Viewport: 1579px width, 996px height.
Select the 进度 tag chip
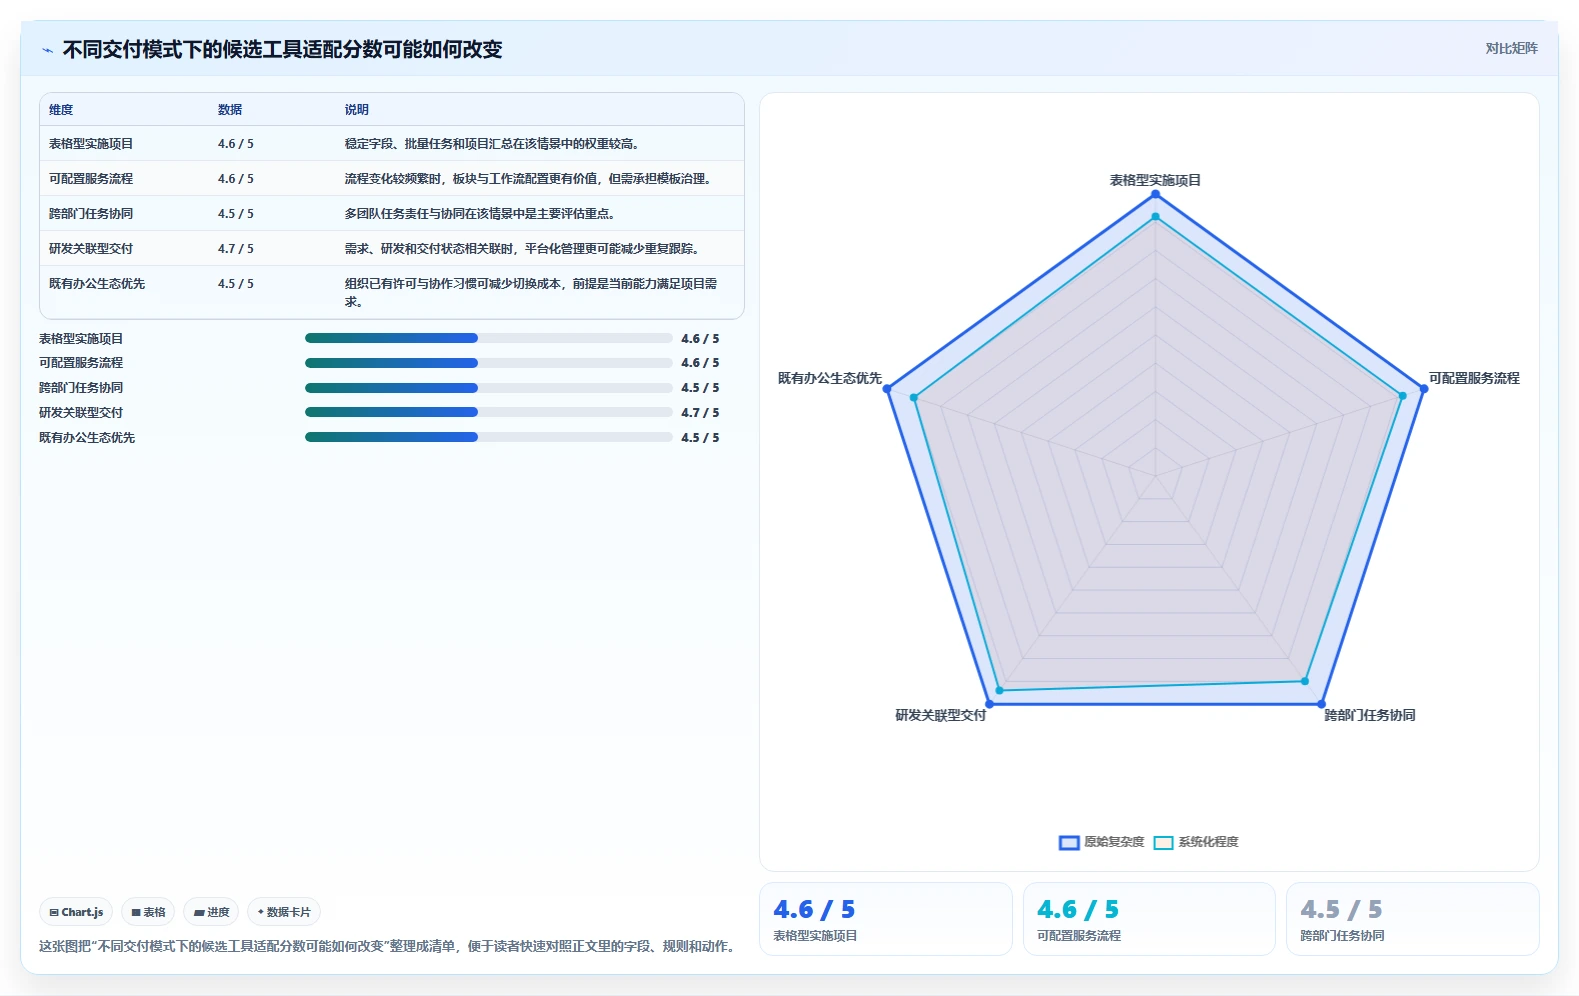pos(211,912)
